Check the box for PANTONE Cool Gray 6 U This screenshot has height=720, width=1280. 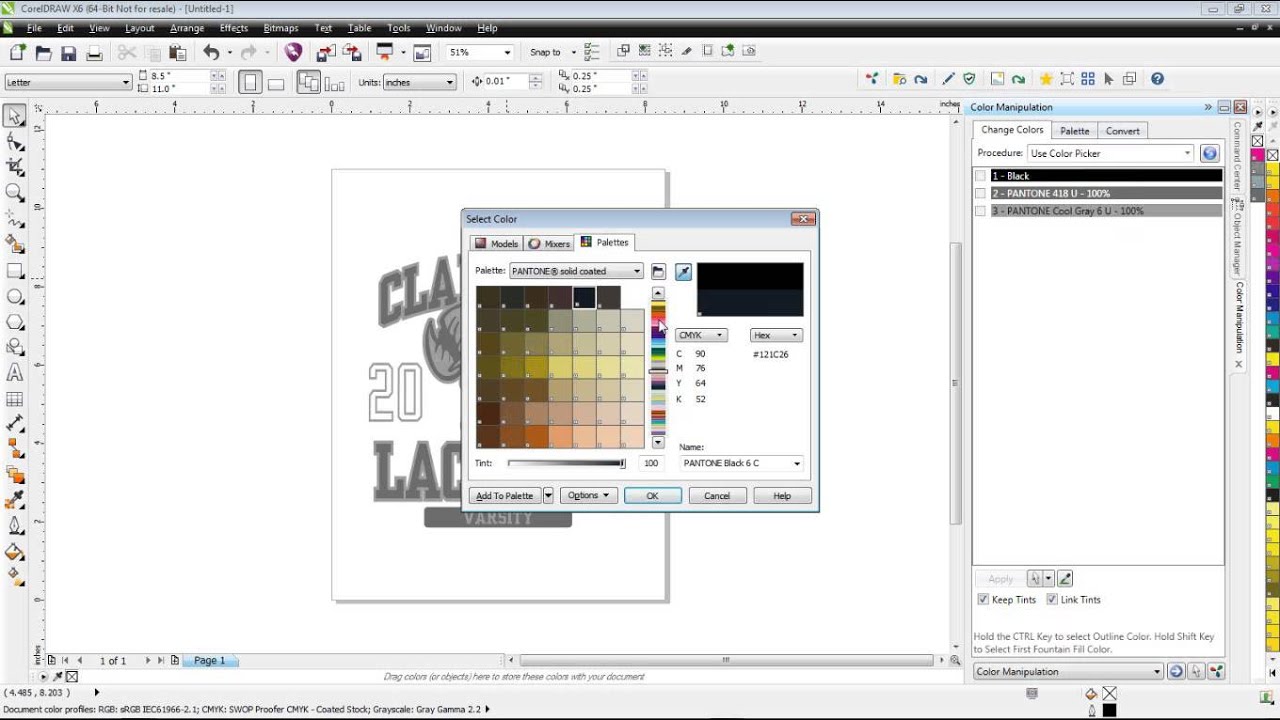point(981,211)
